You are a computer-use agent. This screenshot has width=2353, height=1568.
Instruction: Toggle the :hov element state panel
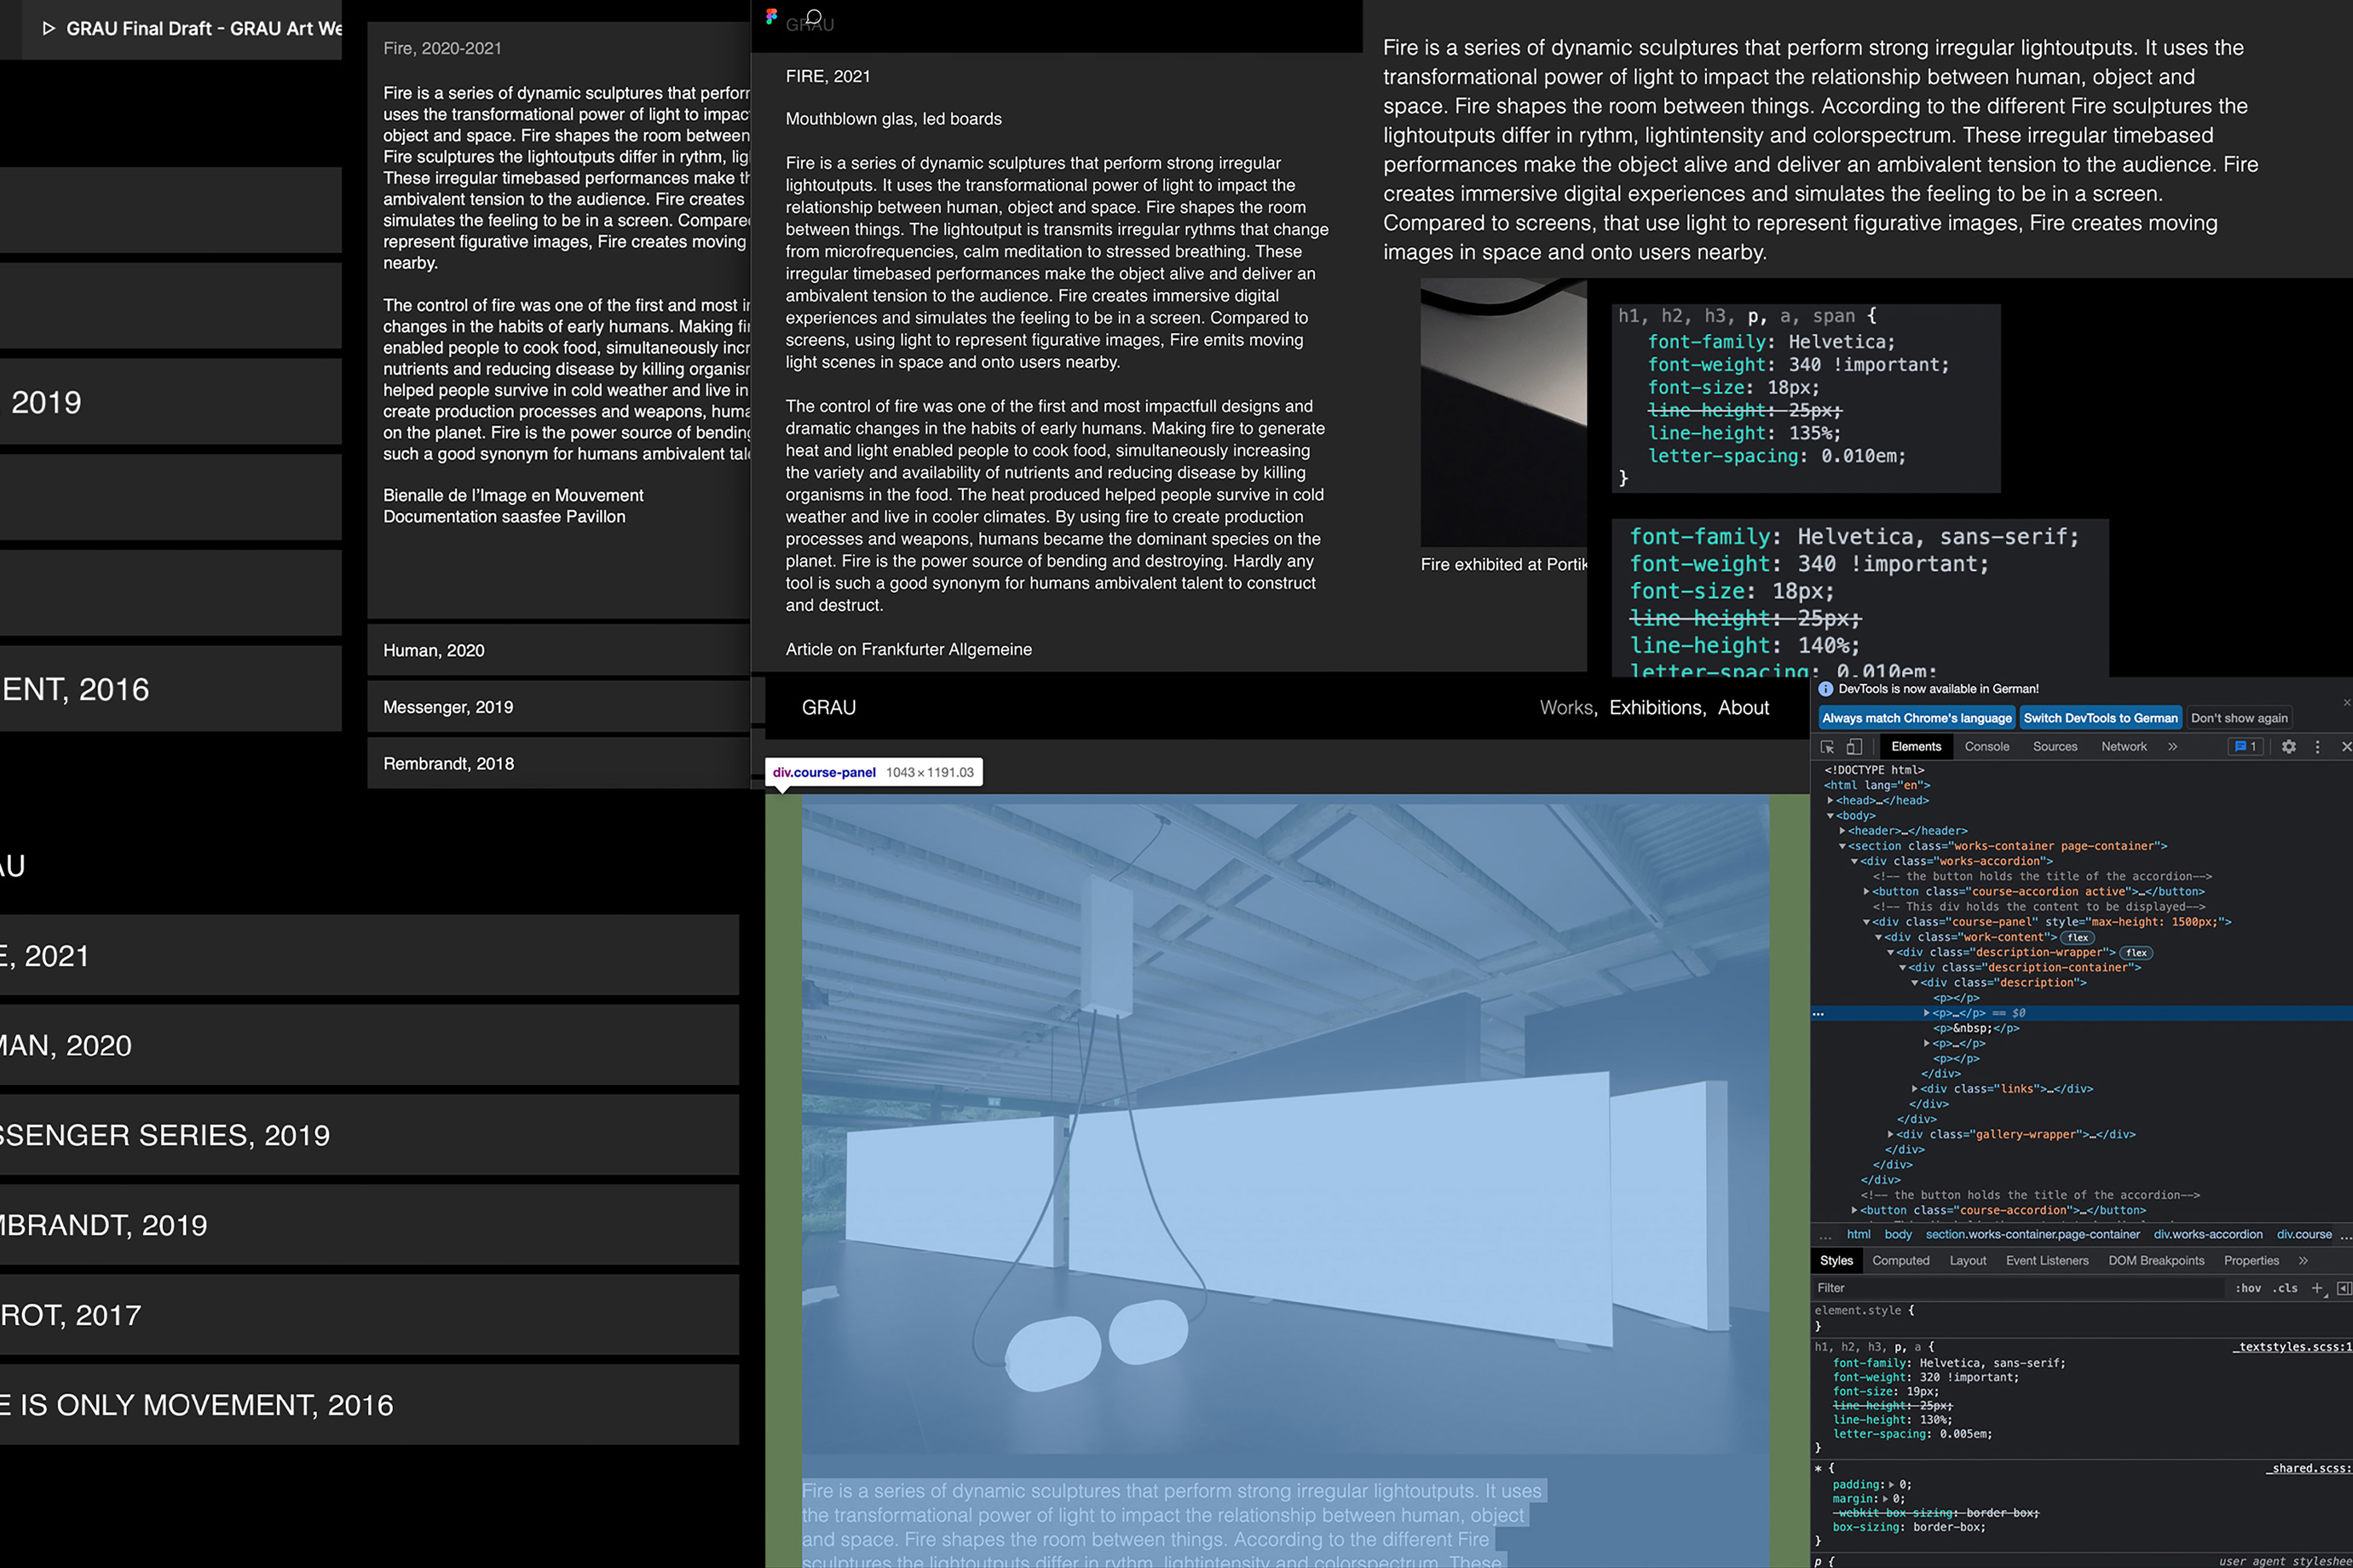coord(2248,1288)
